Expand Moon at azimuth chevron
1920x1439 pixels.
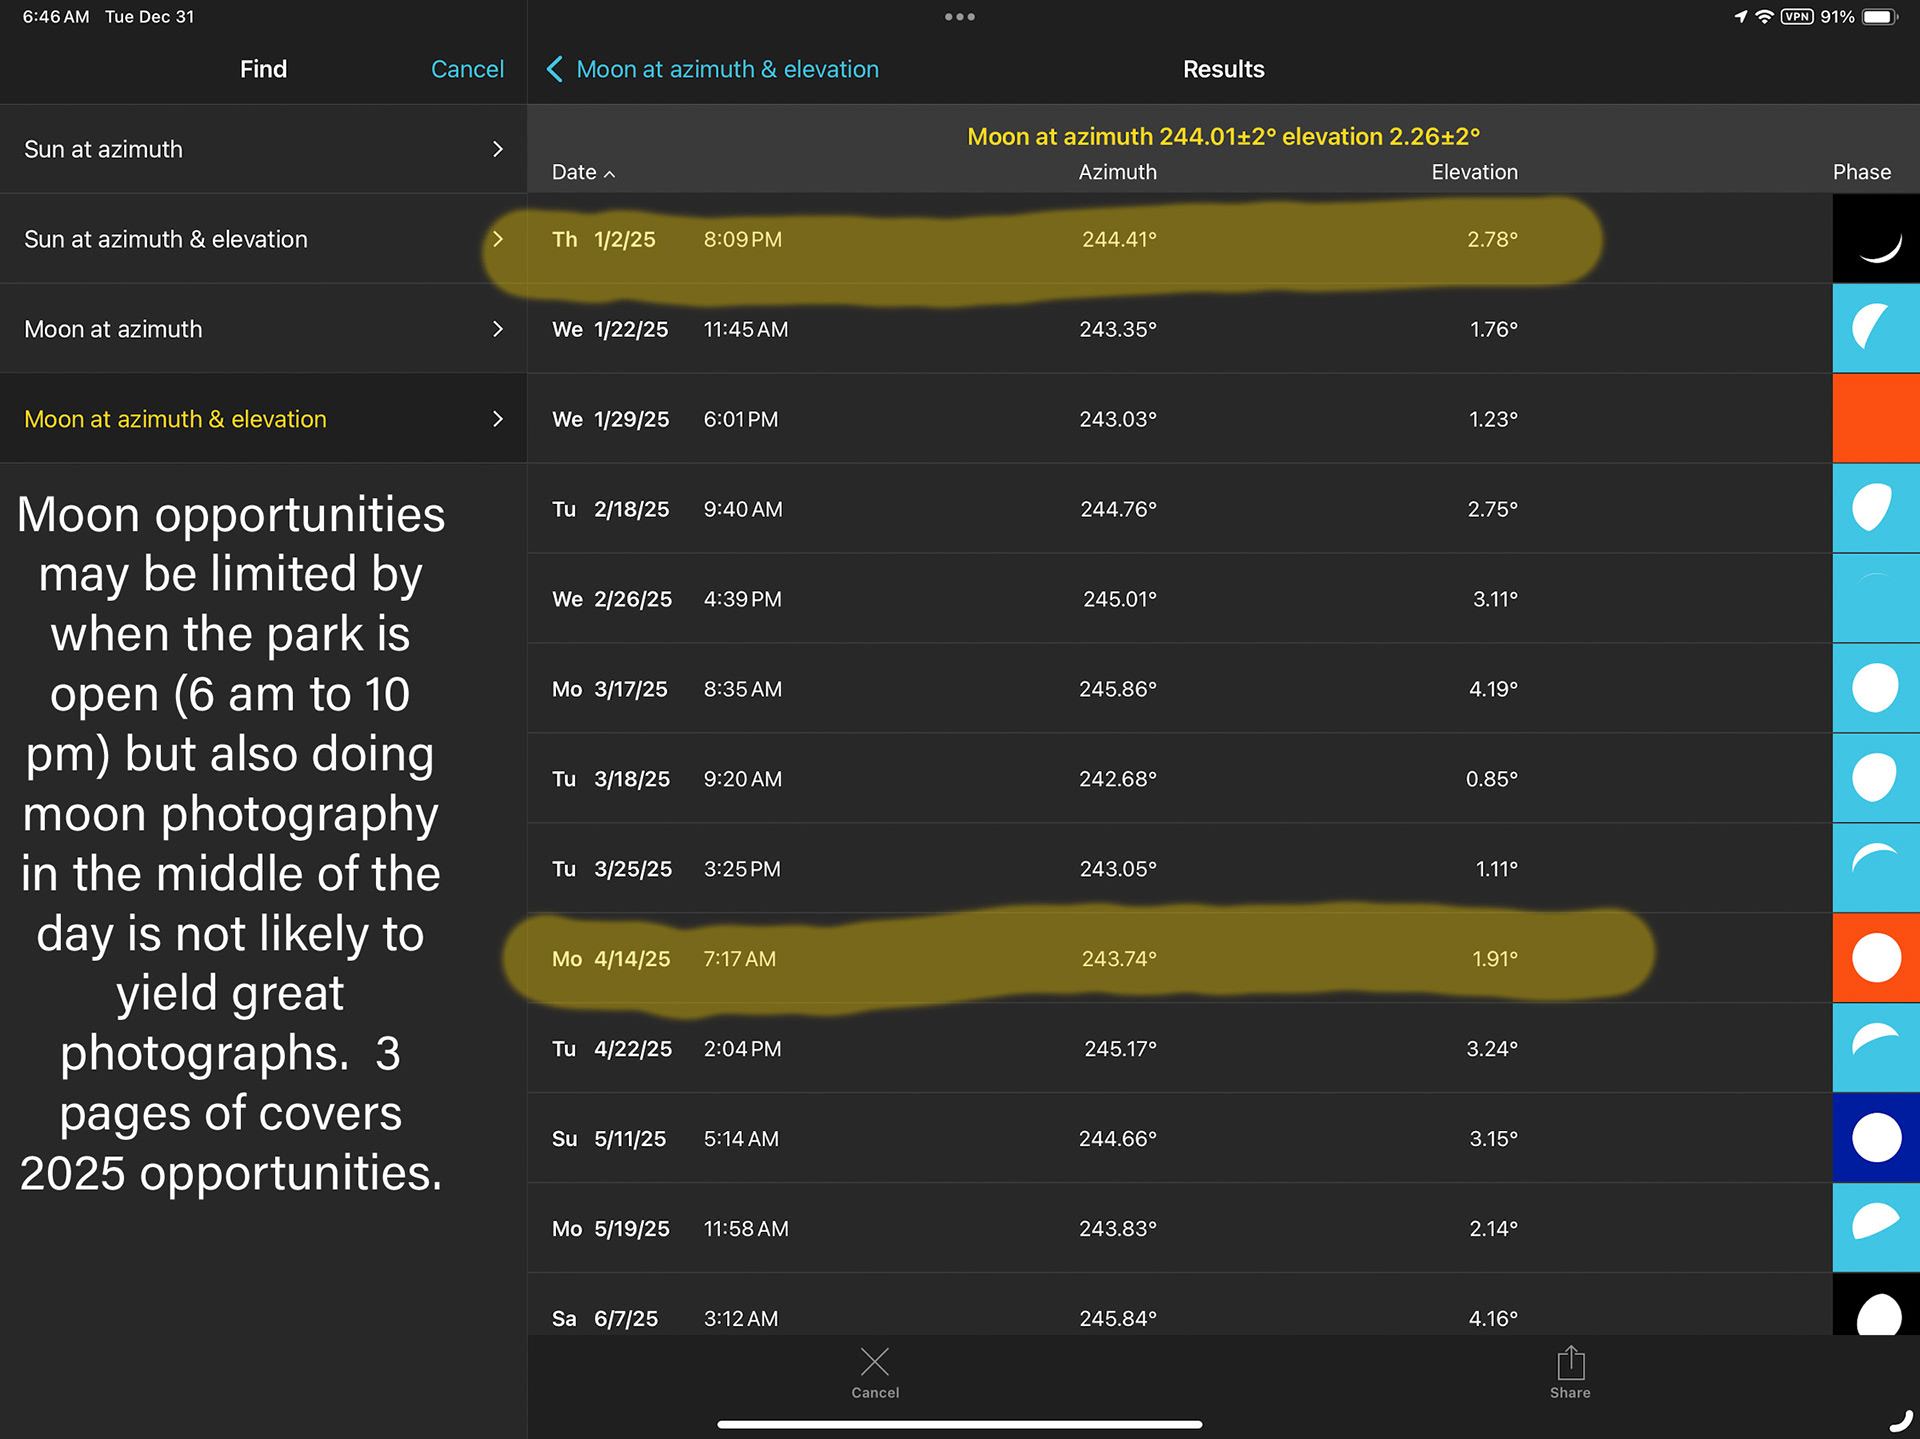tap(497, 329)
